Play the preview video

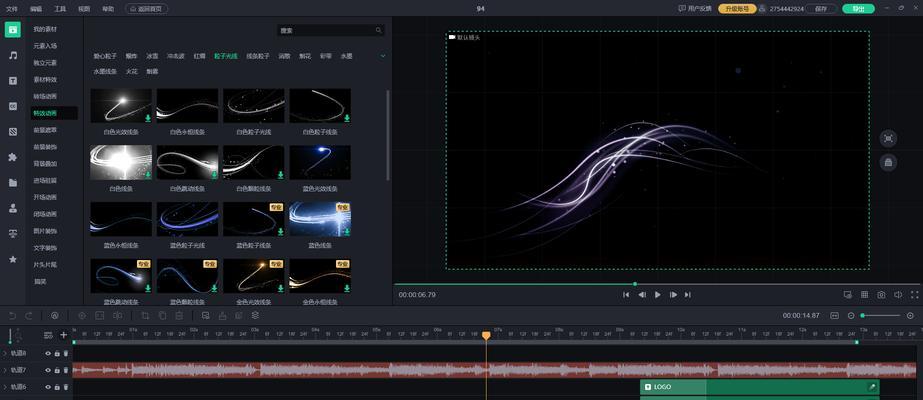click(658, 295)
